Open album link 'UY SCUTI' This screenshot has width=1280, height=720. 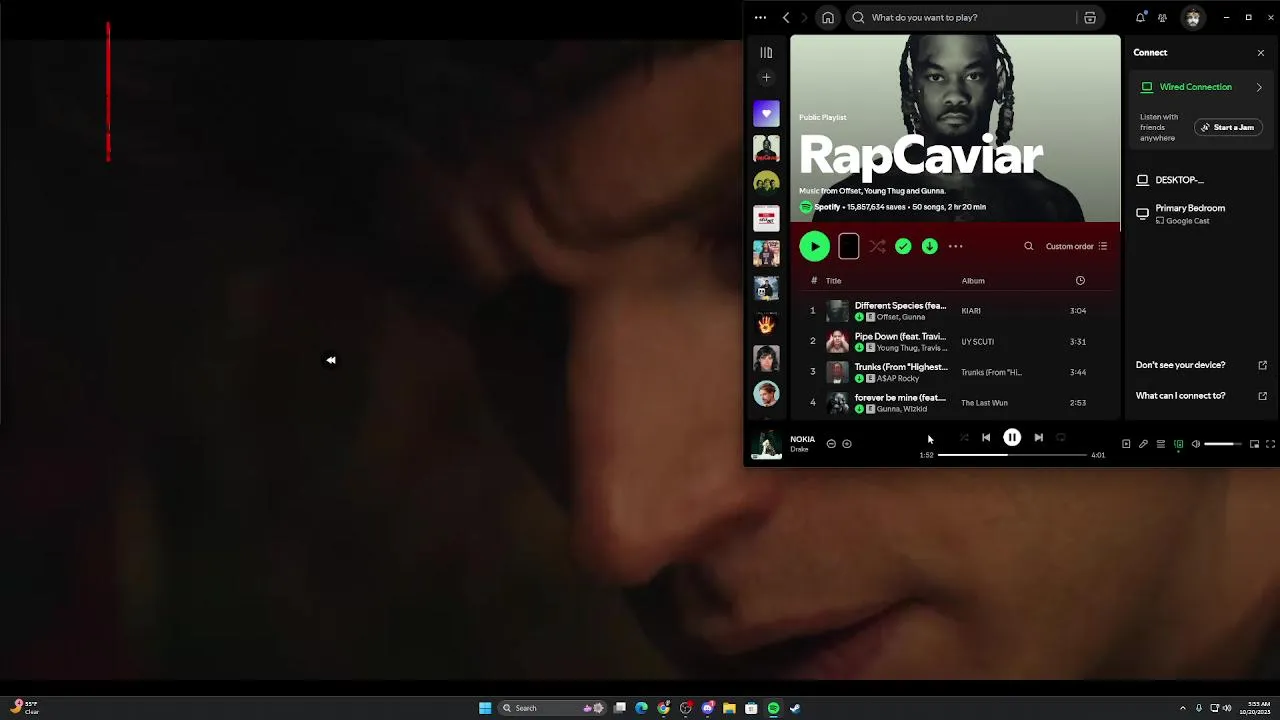tap(977, 342)
